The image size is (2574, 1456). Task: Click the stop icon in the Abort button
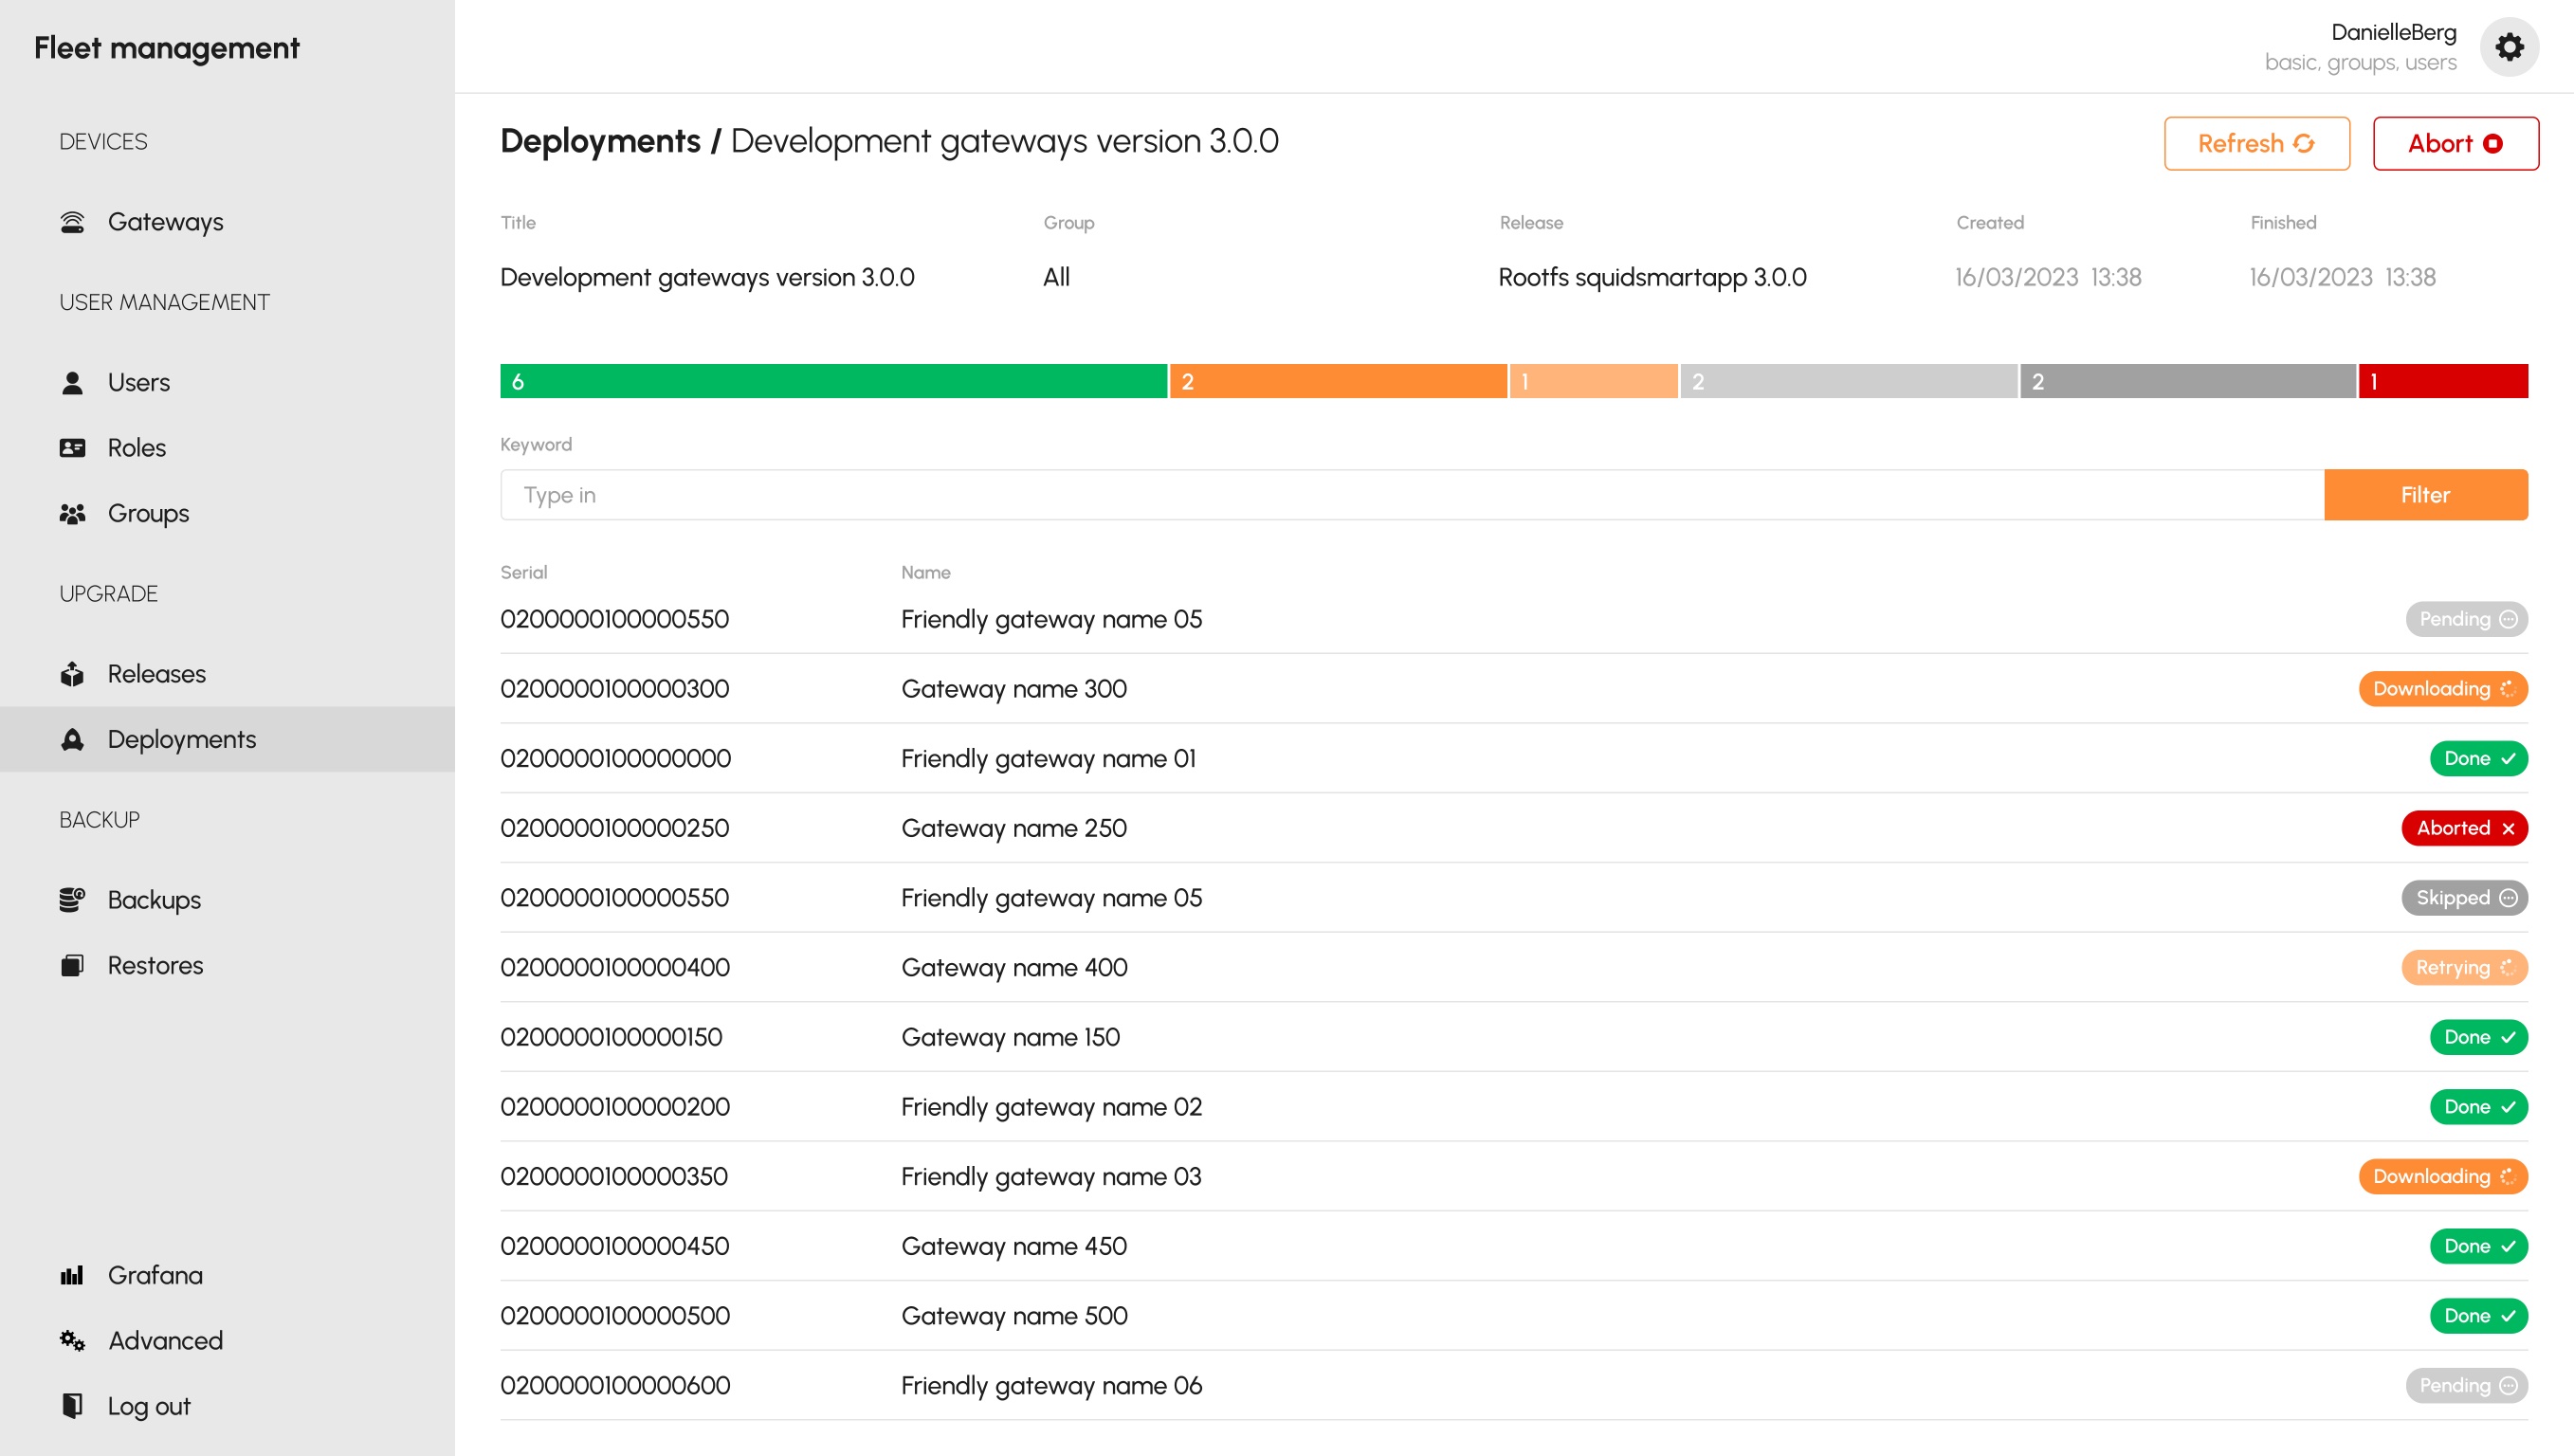2493,144
